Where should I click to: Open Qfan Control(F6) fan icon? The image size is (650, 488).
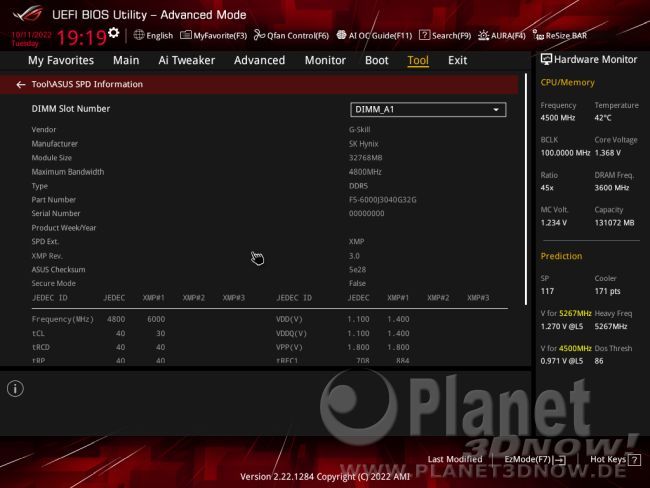(259, 35)
